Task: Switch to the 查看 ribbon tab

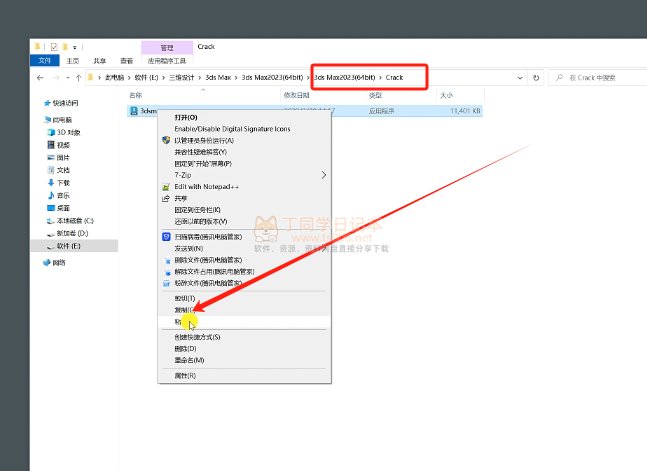Action: pyautogui.click(x=126, y=61)
